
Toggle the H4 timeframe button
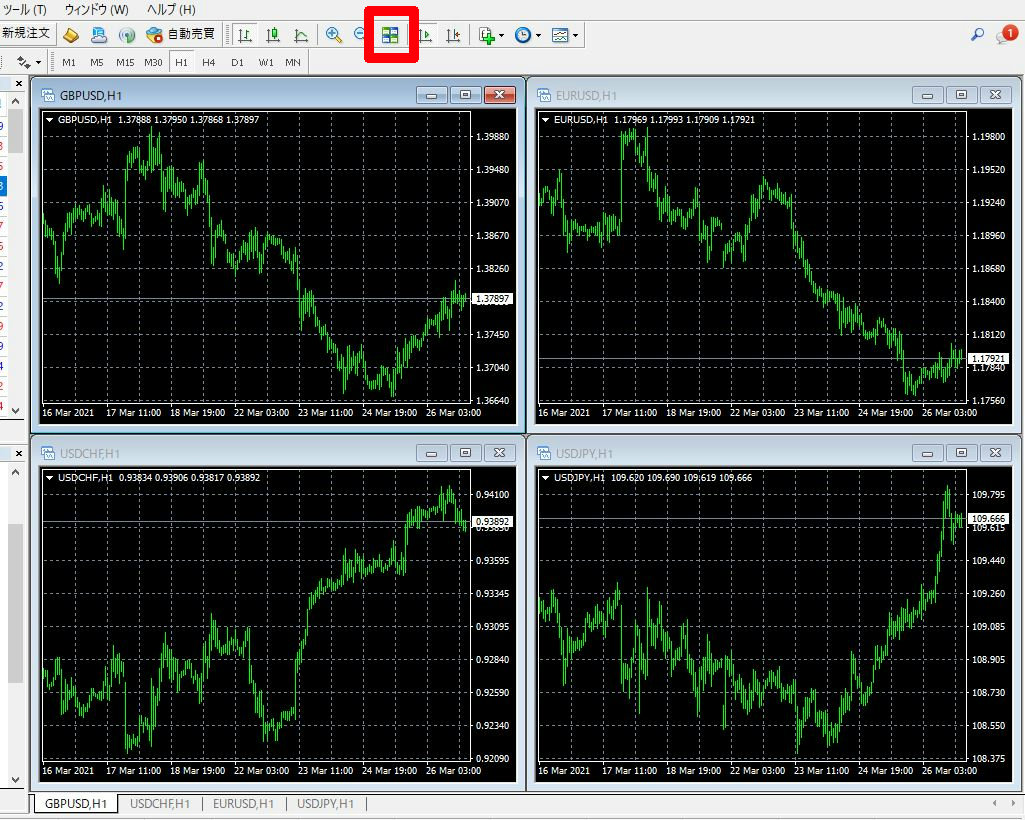click(209, 61)
